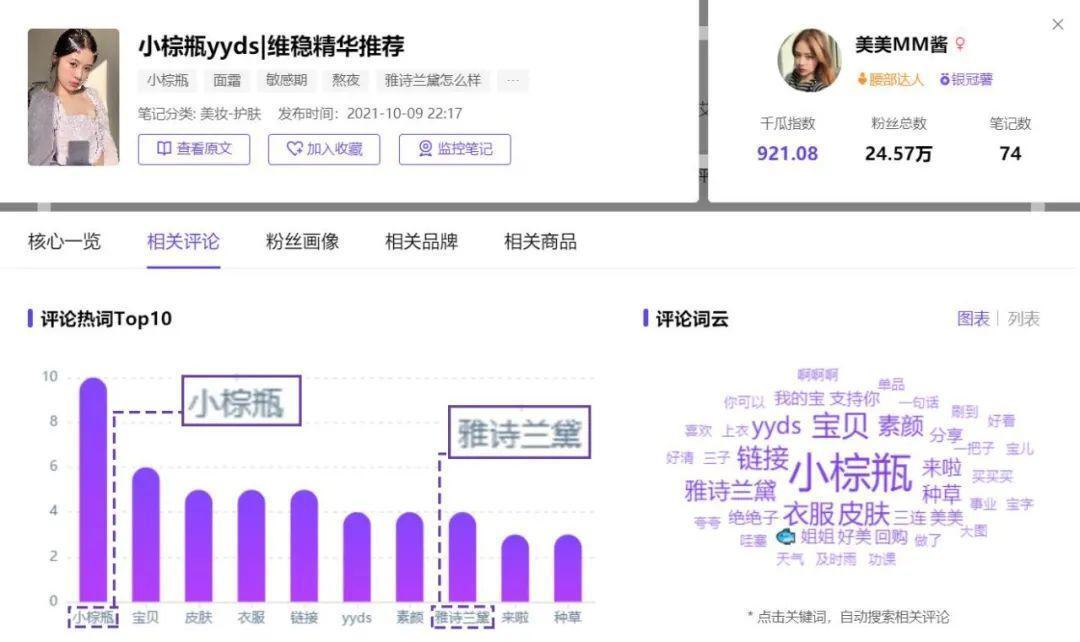Screen dimensions: 1080x642
Task: Click the heart icon in 加入收藏
Action: [x=294, y=149]
